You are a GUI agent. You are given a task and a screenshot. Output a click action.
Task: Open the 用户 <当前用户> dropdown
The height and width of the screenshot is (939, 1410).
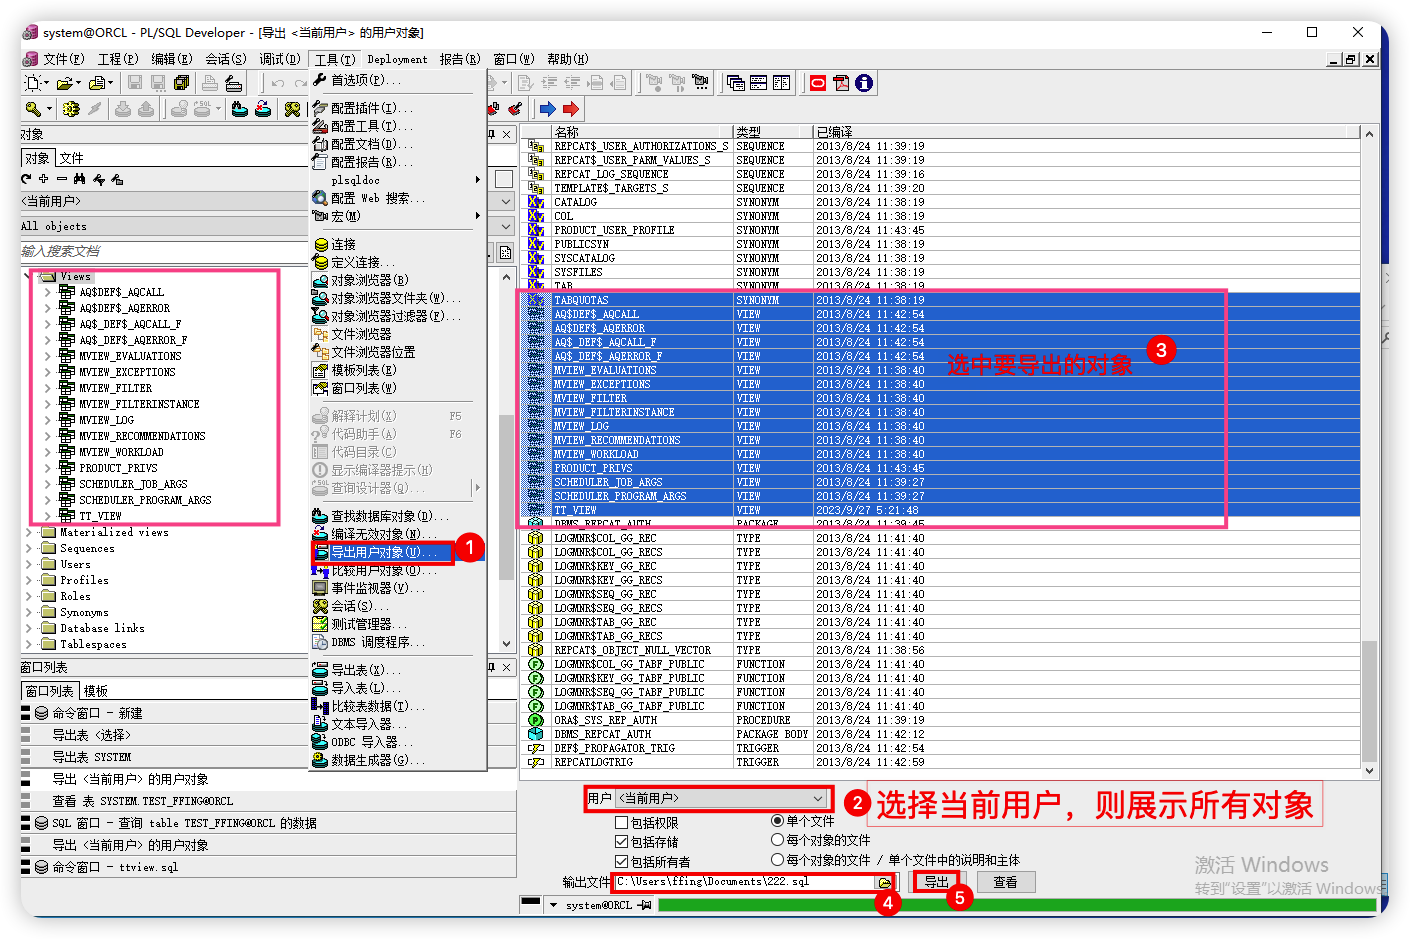[818, 798]
